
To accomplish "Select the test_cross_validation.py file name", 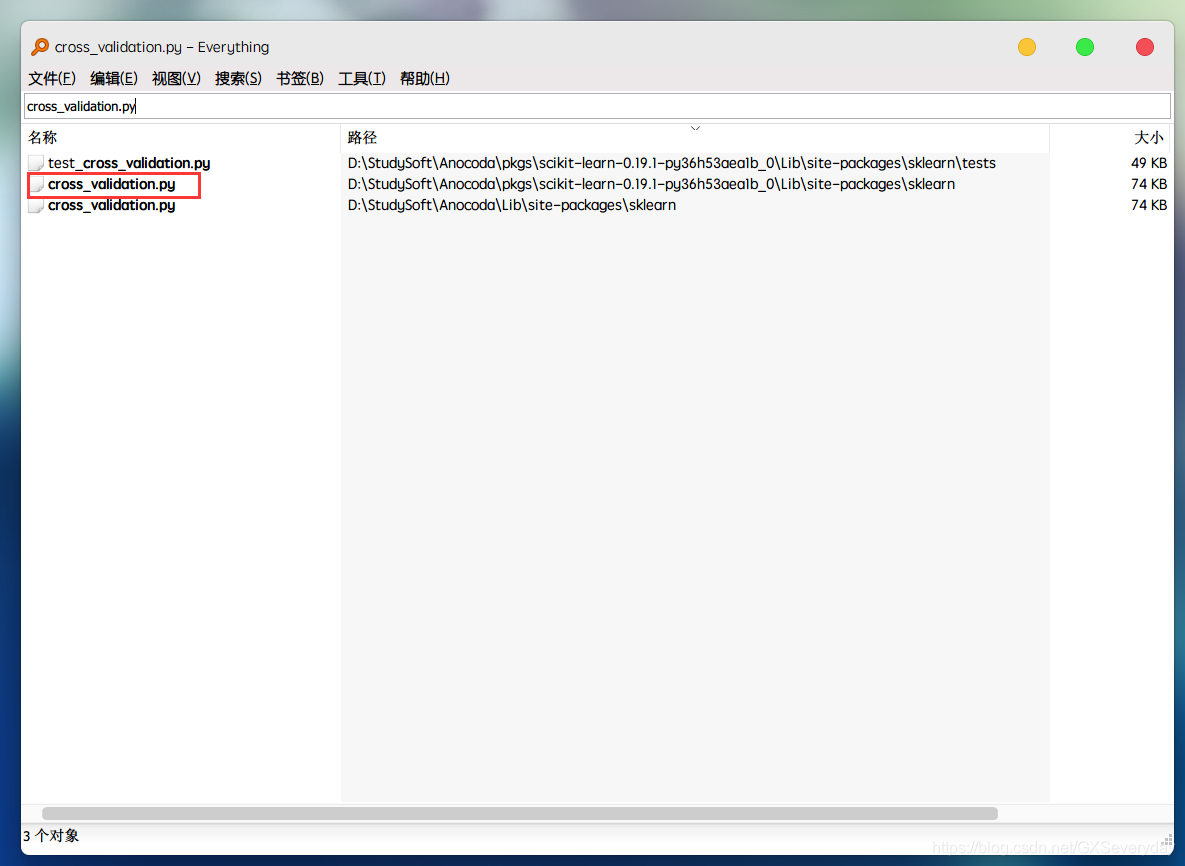I will (x=129, y=163).
